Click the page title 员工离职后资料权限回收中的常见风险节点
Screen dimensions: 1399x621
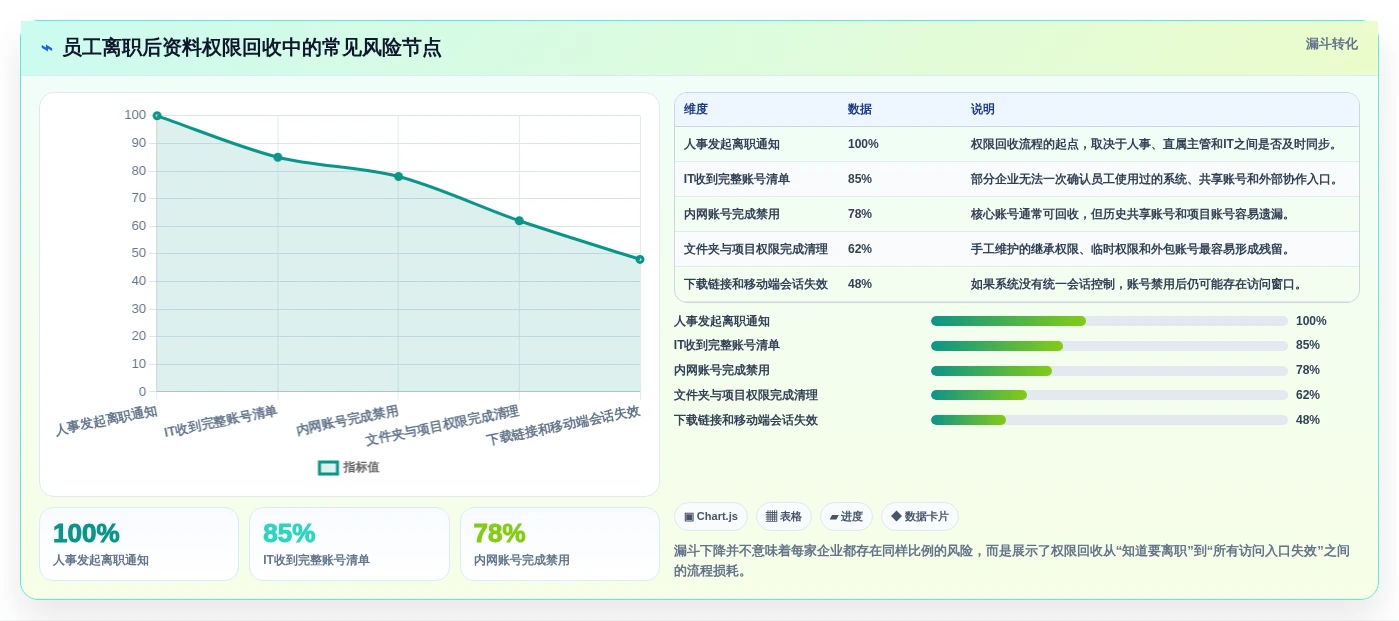coord(251,48)
